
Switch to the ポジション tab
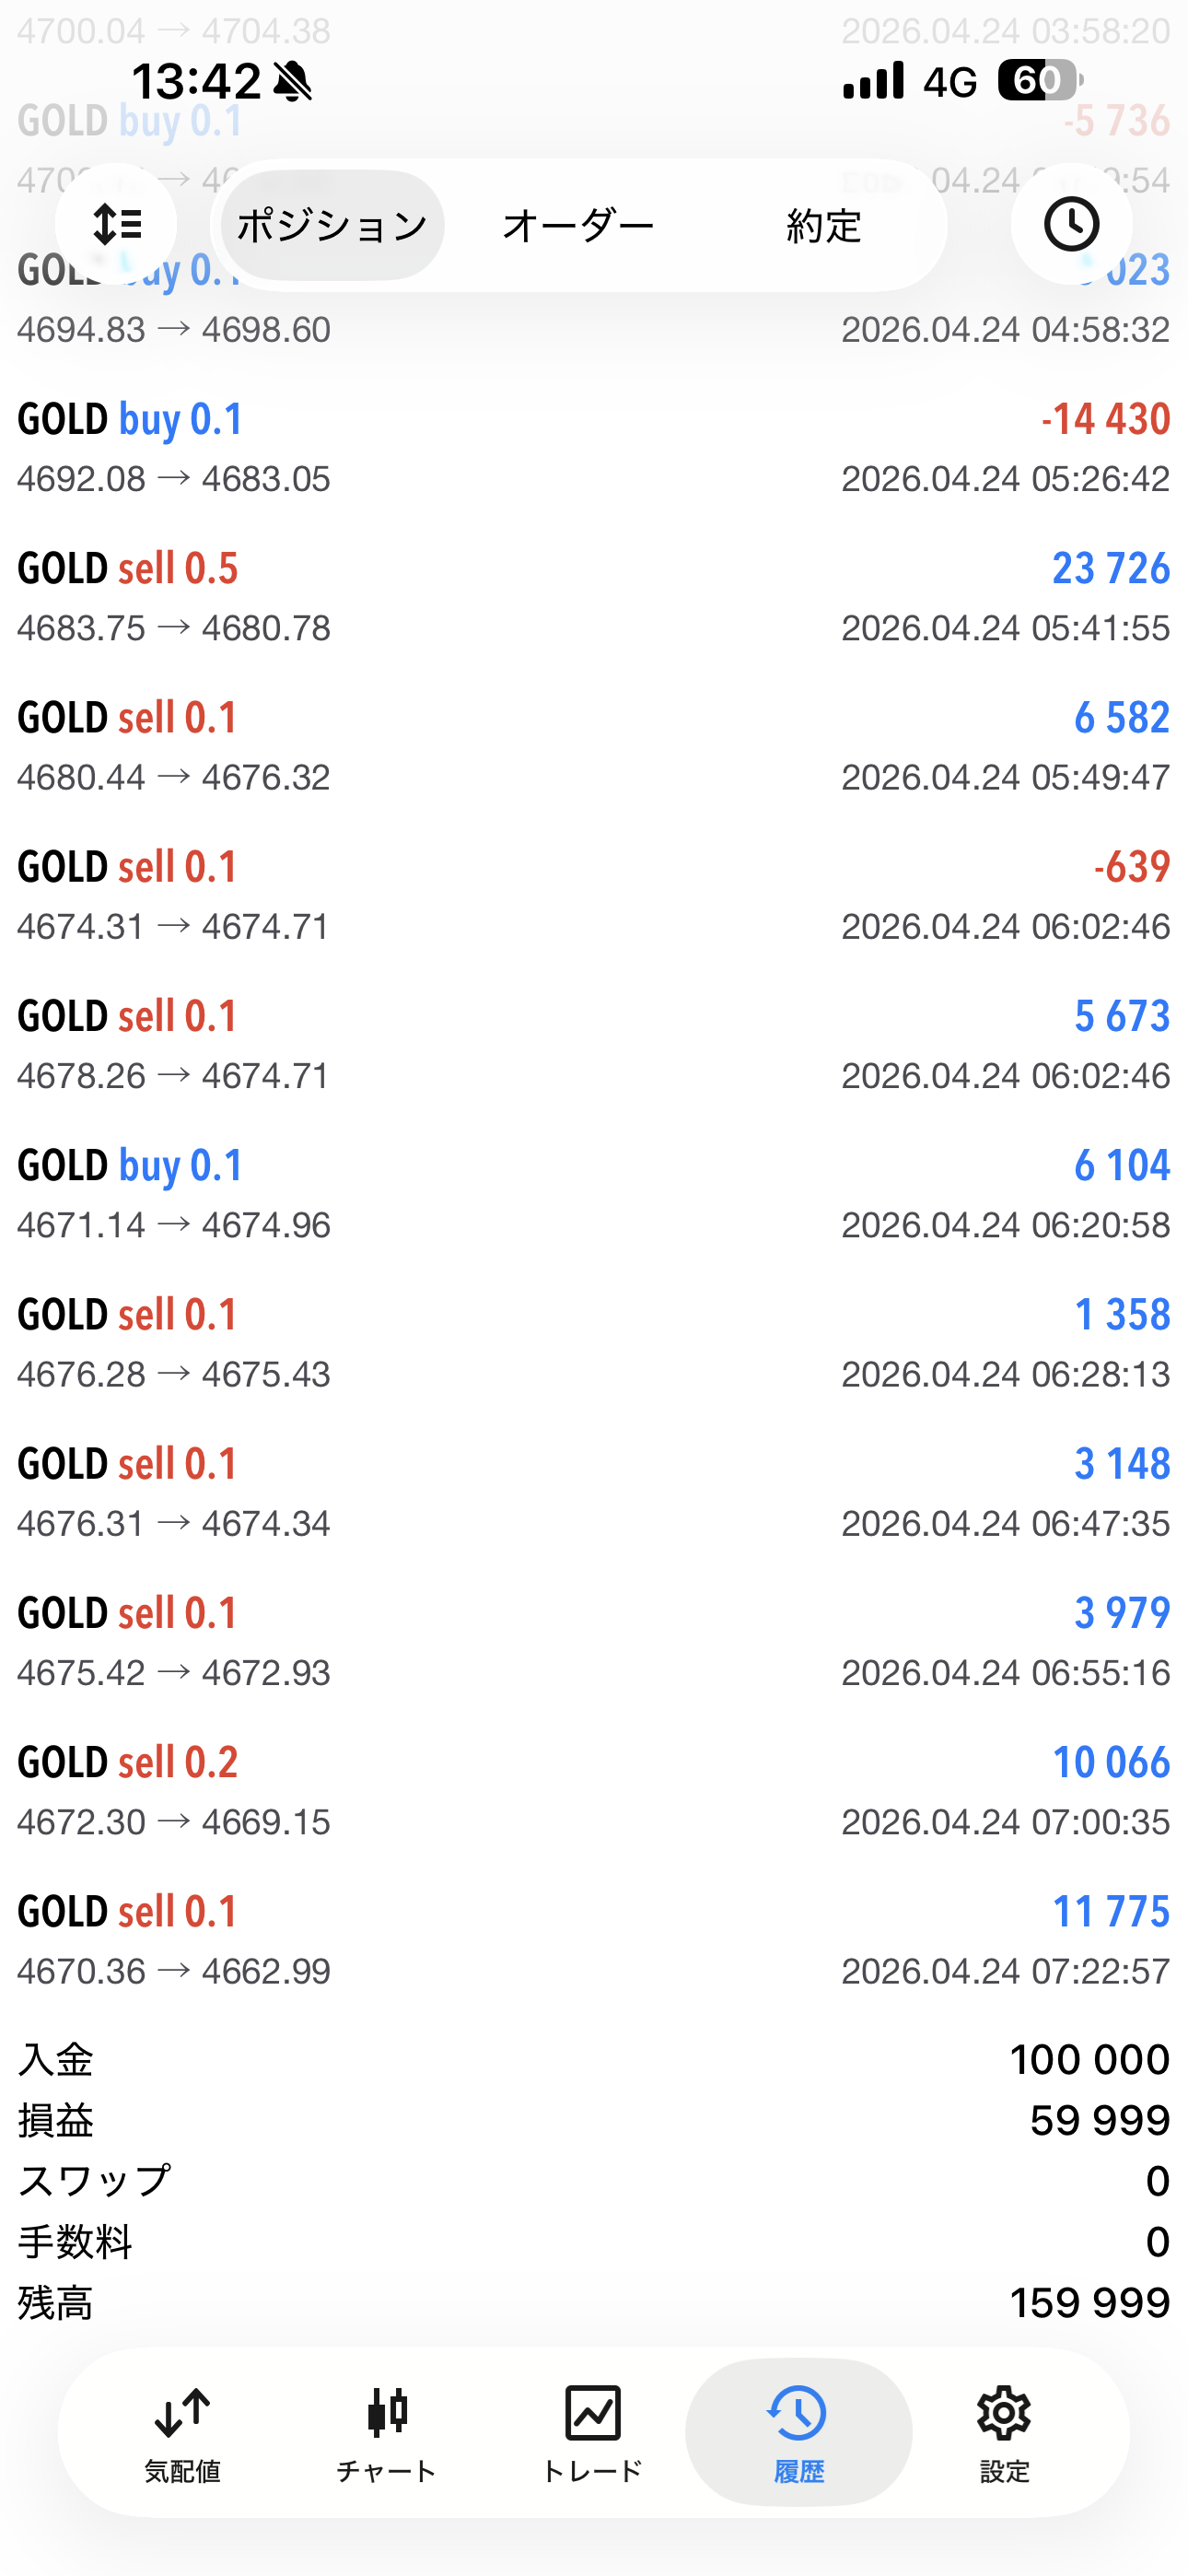(332, 226)
